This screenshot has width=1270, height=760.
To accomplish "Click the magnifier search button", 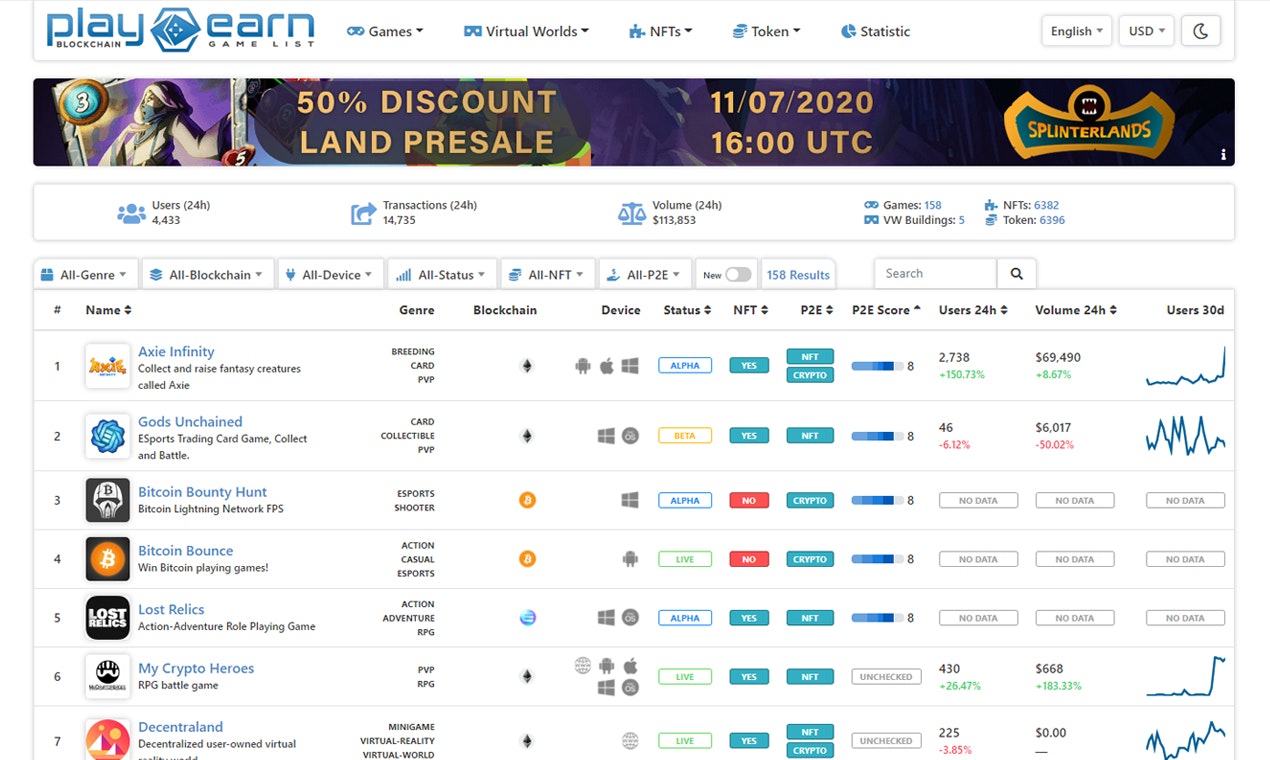I will coord(1017,273).
